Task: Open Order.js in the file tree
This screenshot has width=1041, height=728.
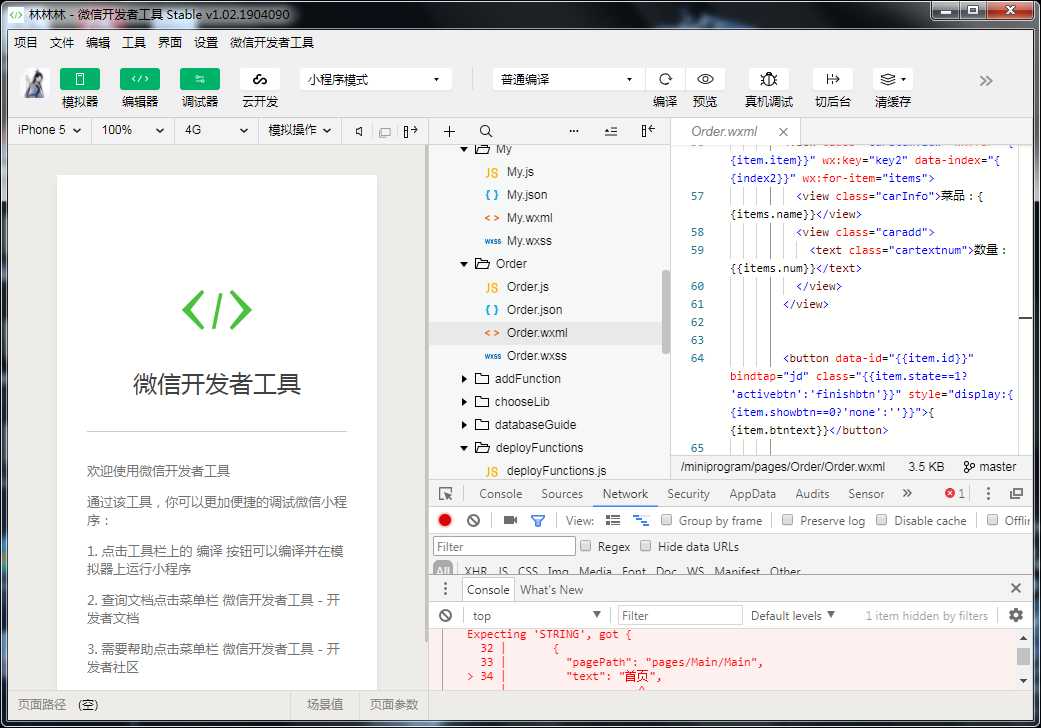Action: click(x=528, y=287)
